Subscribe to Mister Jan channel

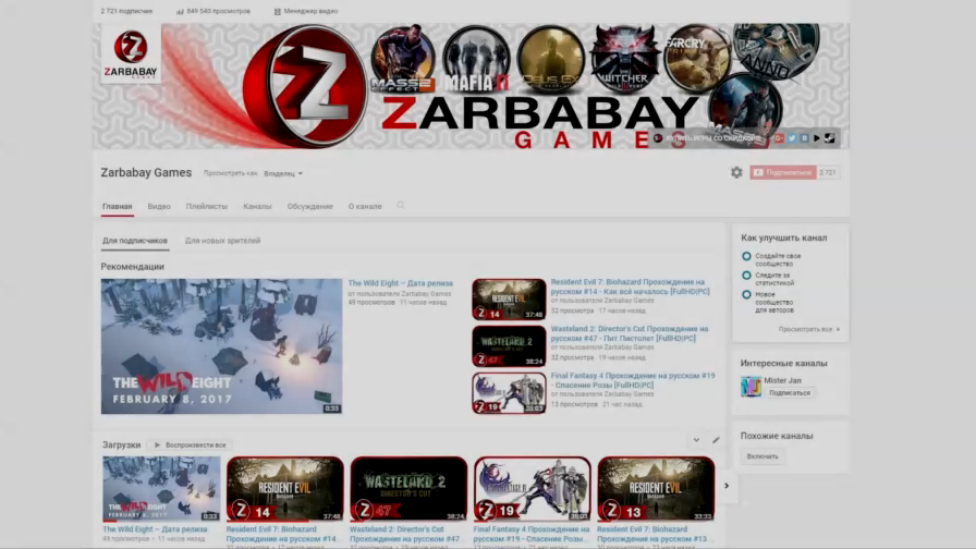click(789, 393)
